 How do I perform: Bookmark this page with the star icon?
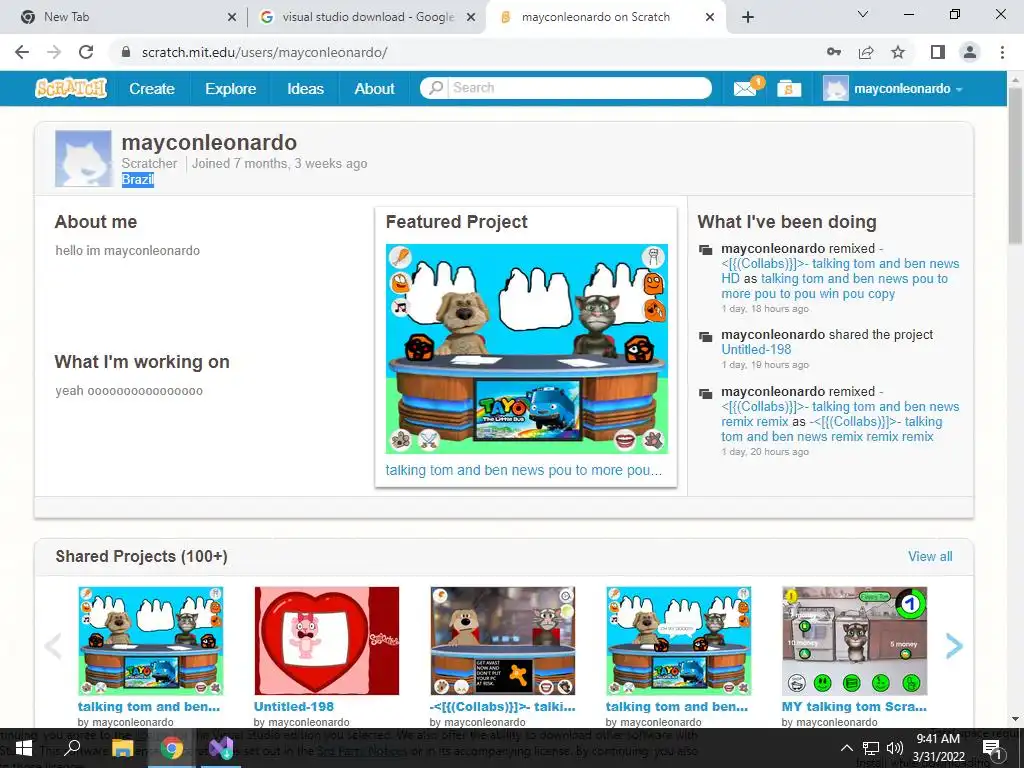click(898, 52)
